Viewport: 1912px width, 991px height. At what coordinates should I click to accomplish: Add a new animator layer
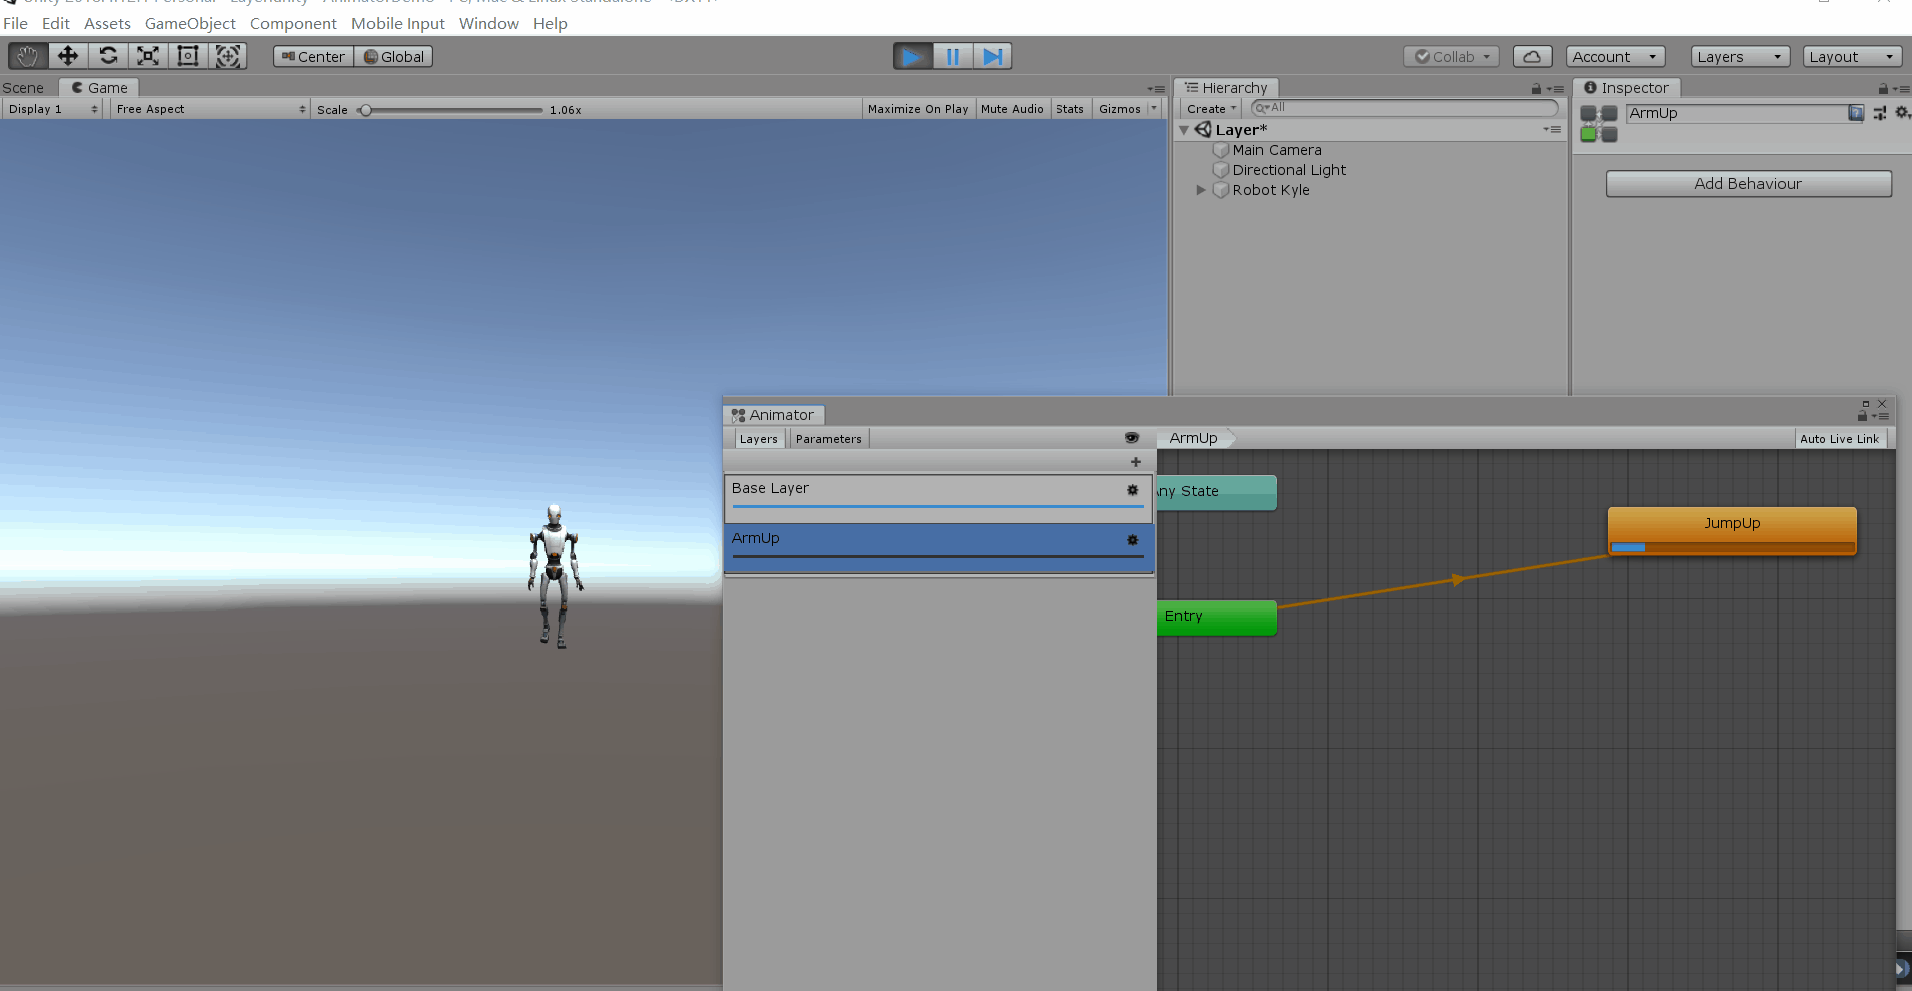point(1136,462)
